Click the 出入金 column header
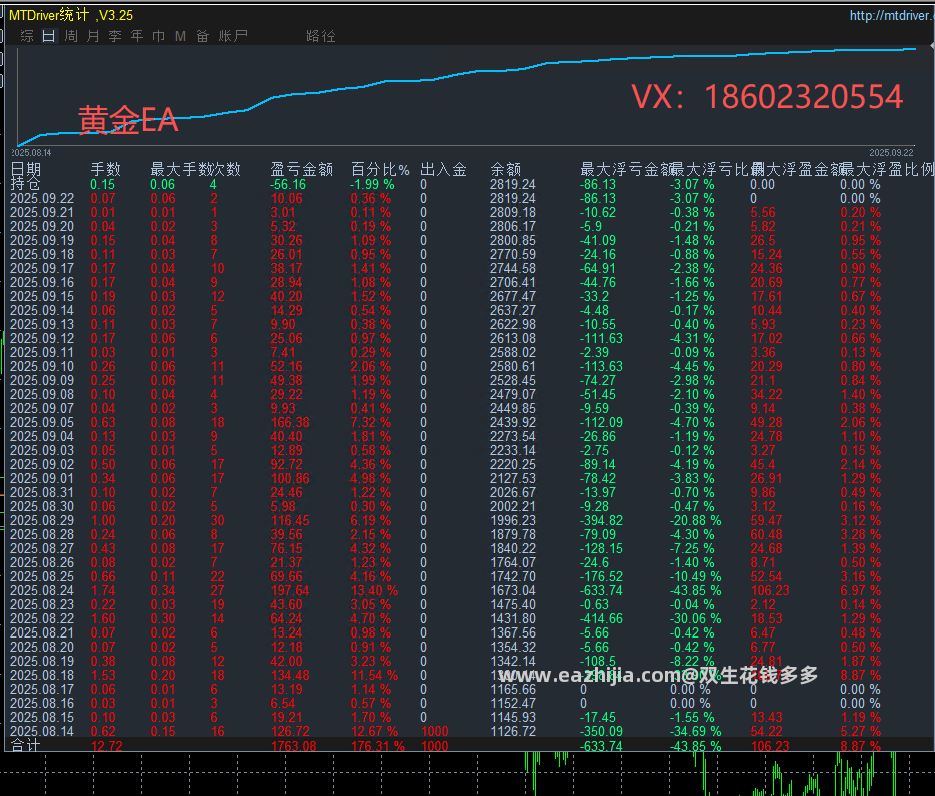Viewport: 935px width, 796px height. pos(443,169)
